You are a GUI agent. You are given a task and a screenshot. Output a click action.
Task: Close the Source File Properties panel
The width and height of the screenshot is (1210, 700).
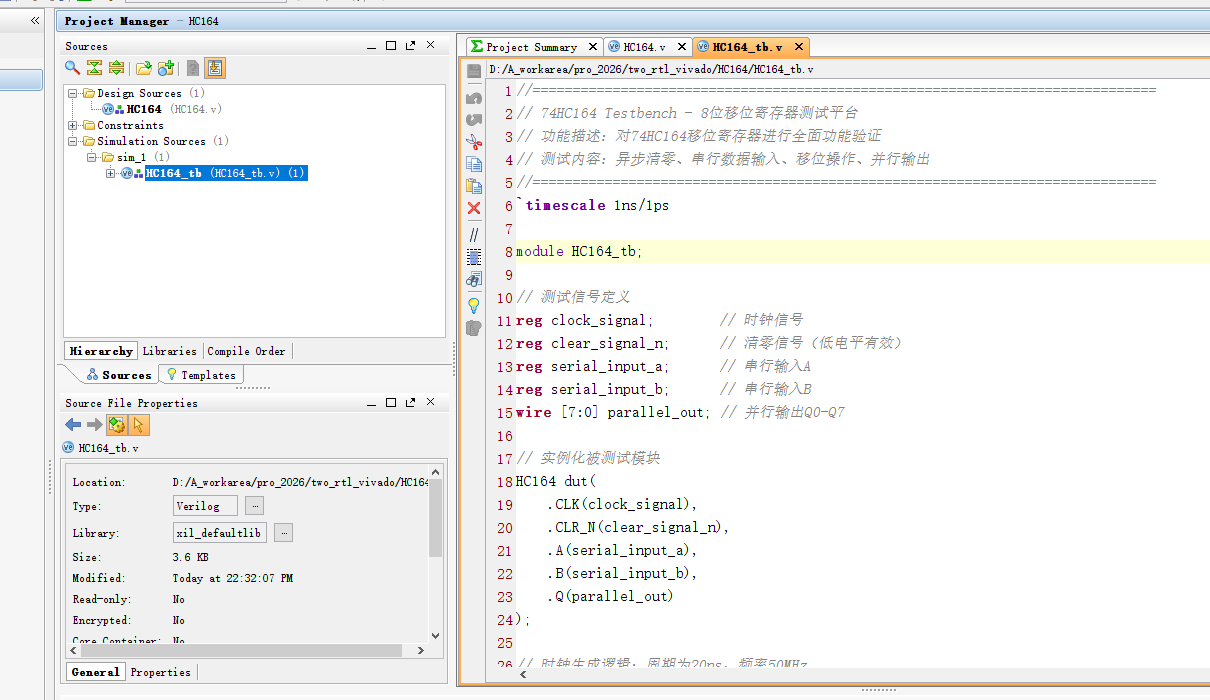431,402
